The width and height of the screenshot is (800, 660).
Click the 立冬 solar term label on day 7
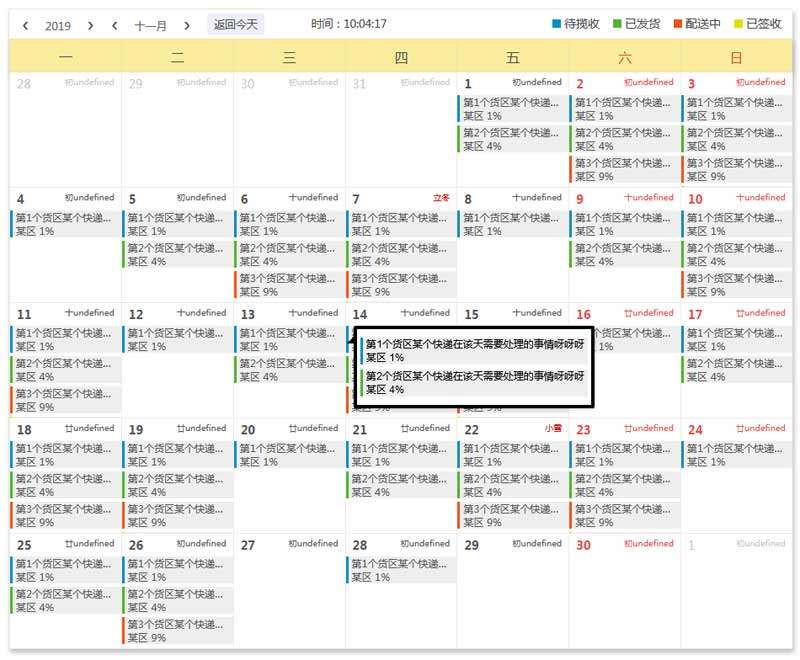point(441,198)
